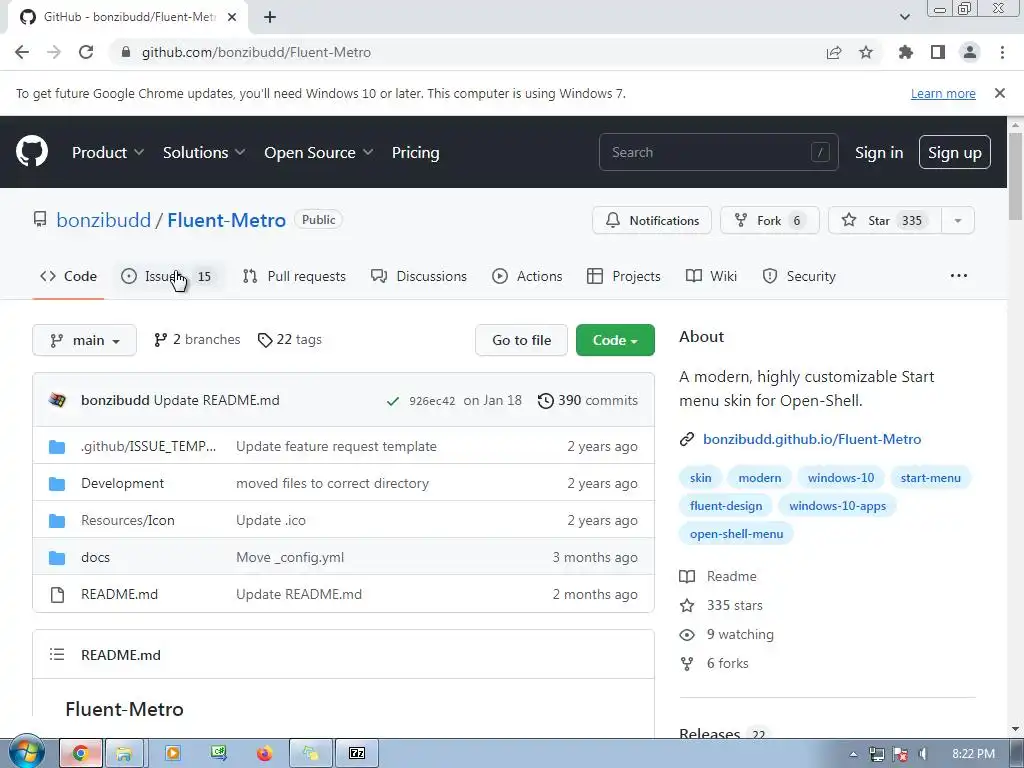Click commit history clock icon
The image size is (1024, 768).
(545, 400)
